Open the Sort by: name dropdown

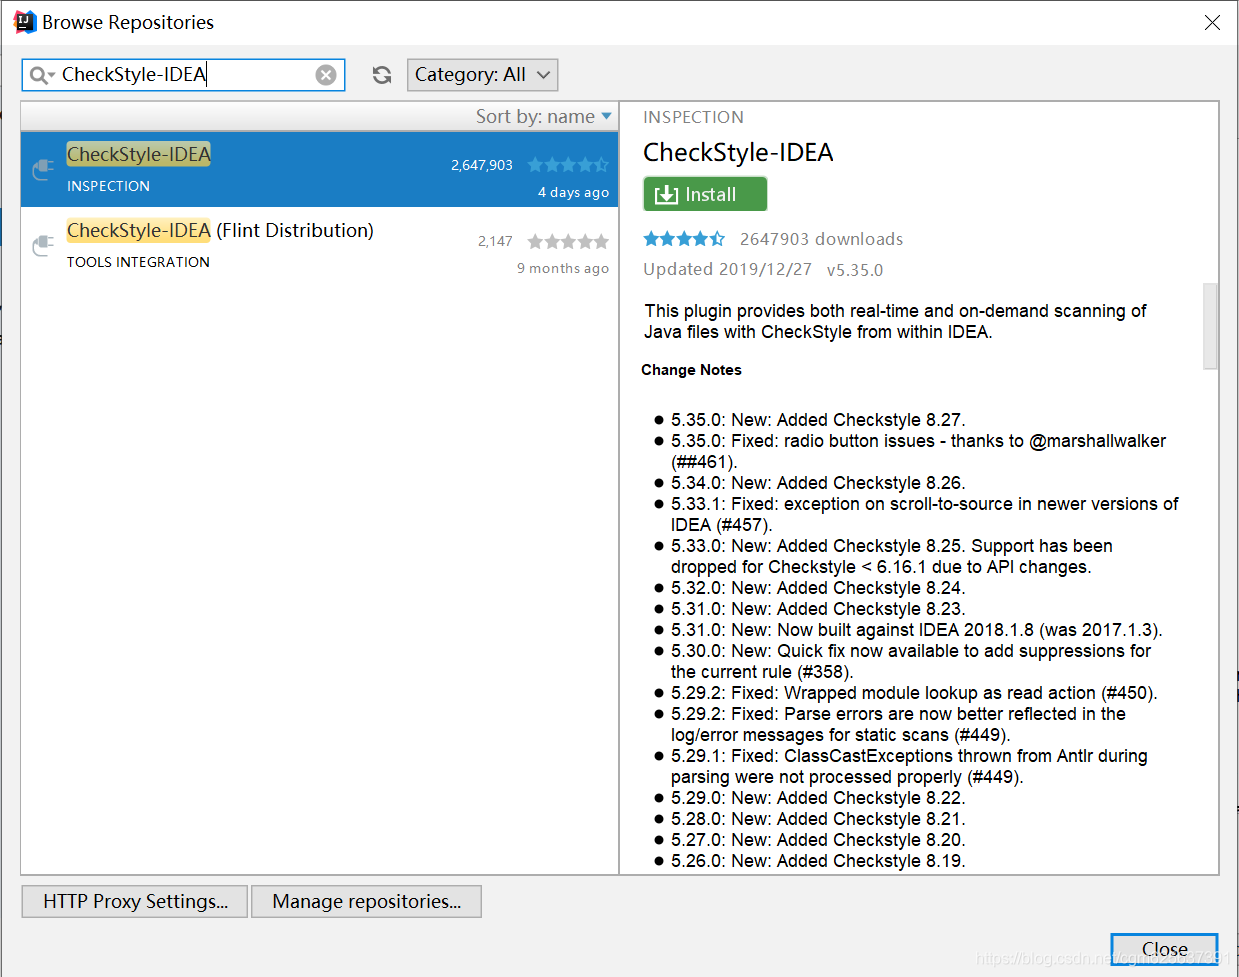(x=543, y=117)
